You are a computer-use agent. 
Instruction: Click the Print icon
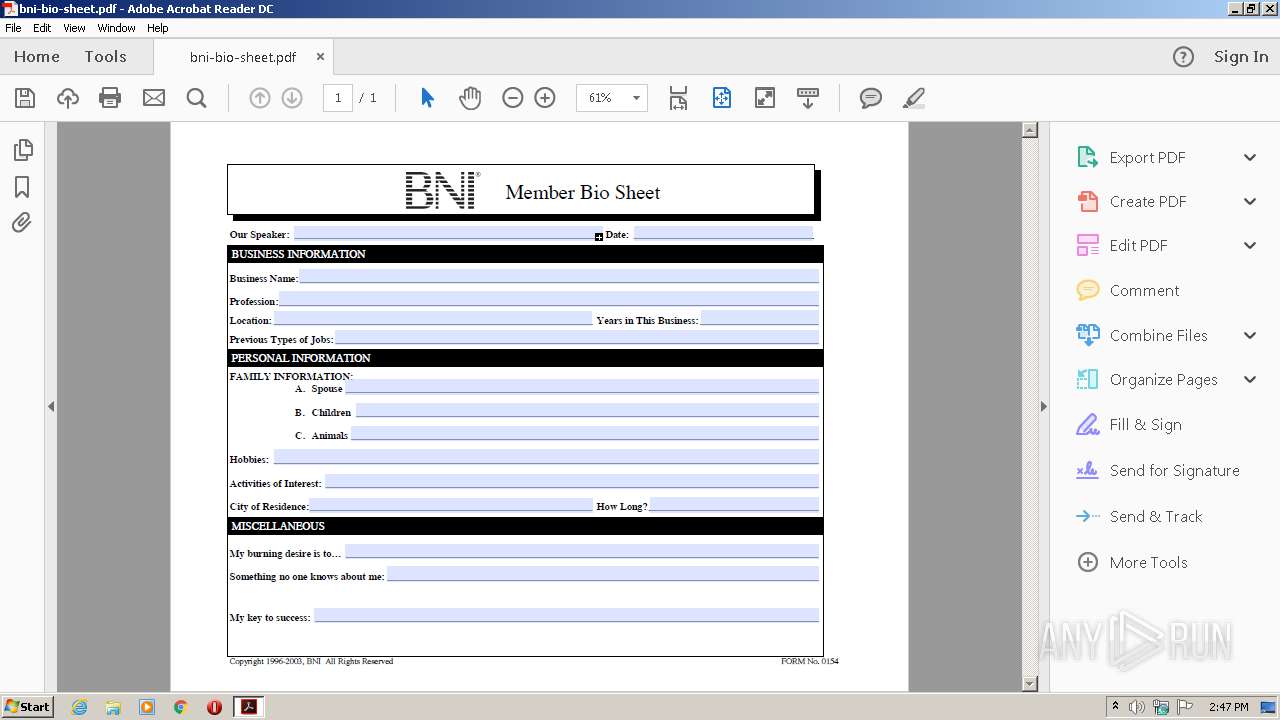pos(110,98)
